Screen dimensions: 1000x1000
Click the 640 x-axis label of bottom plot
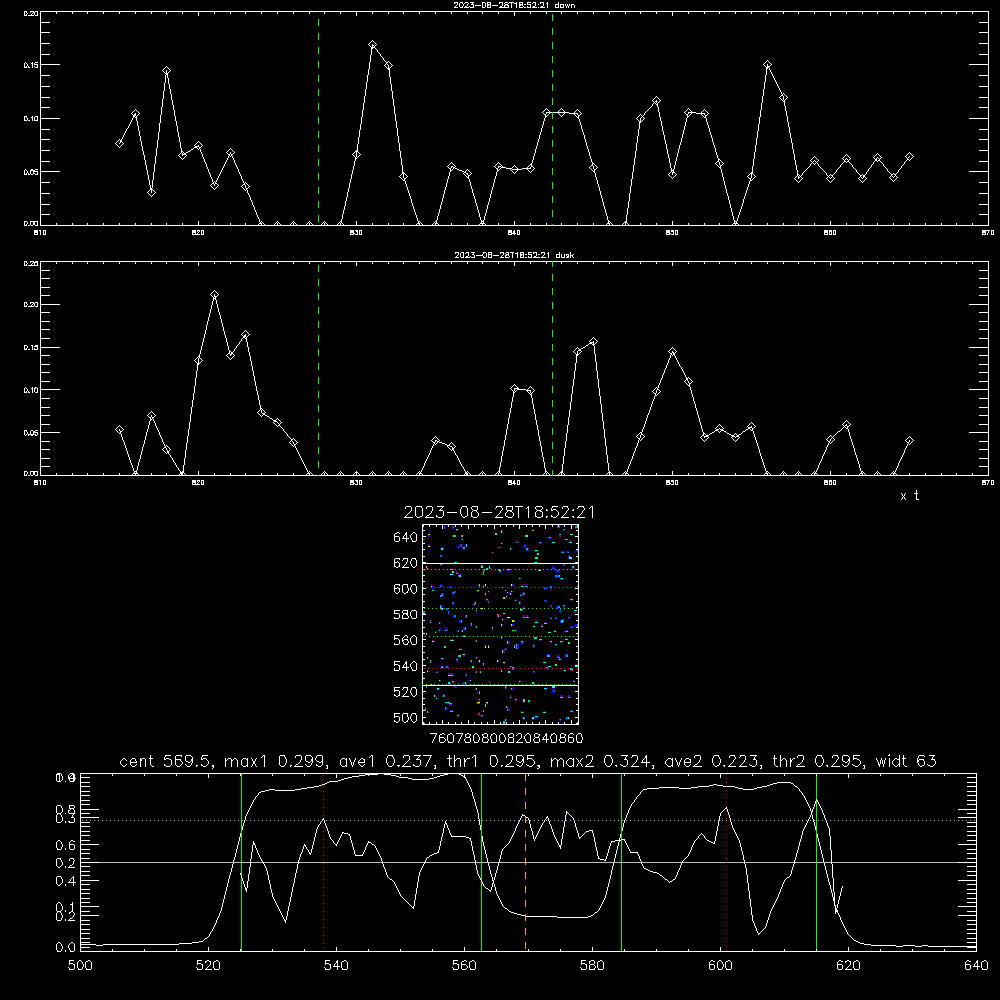pos(976,966)
